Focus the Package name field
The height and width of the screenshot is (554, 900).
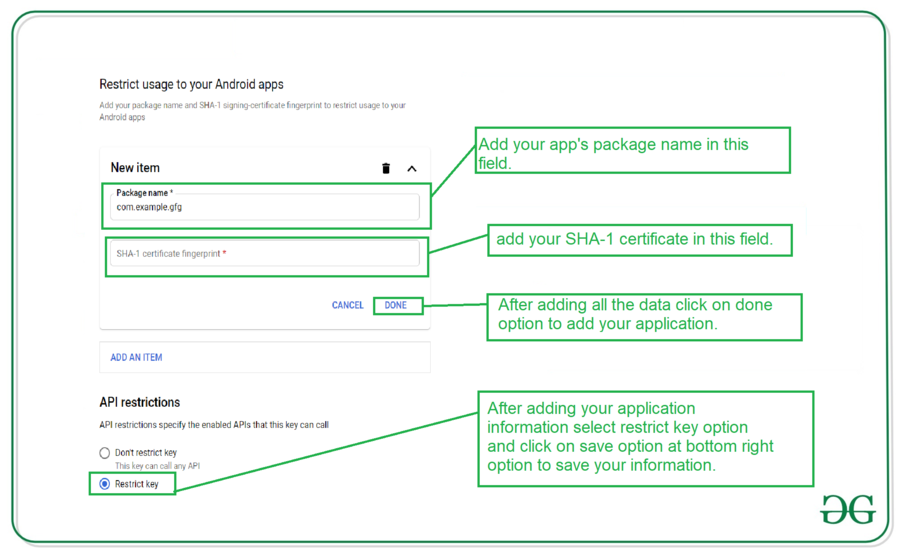(265, 207)
